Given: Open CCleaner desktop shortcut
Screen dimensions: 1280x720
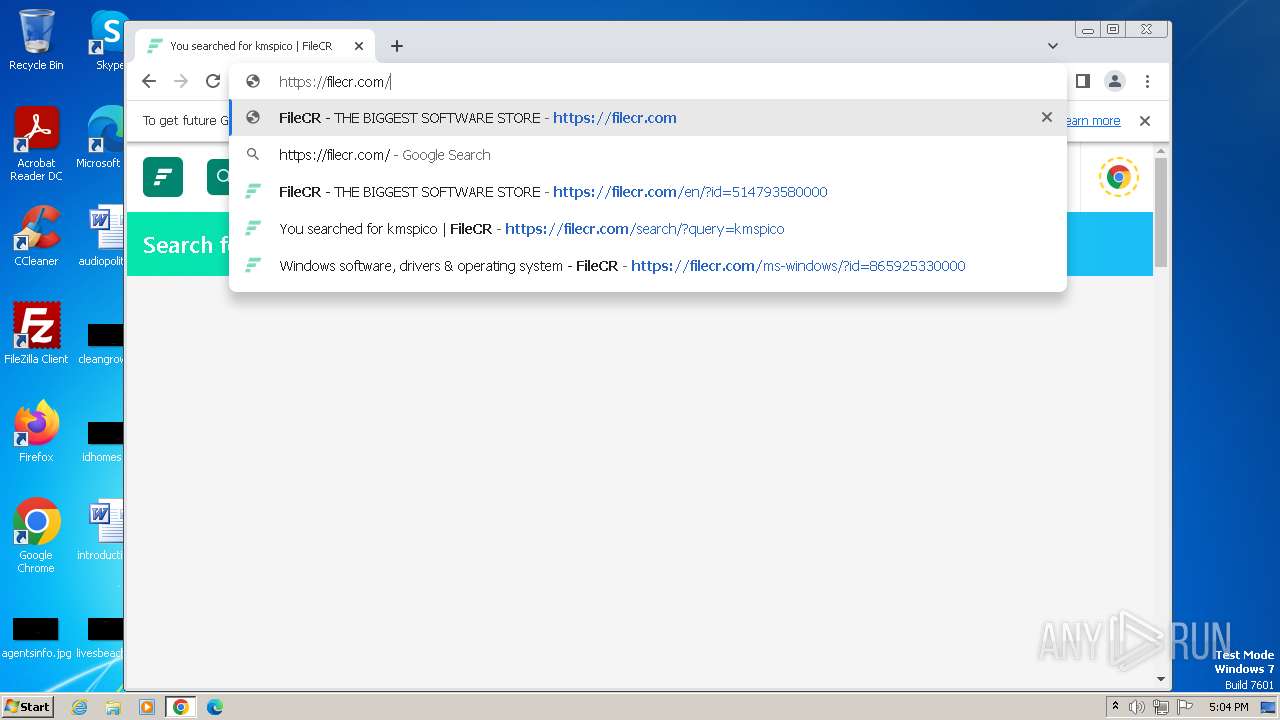Looking at the screenshot, I should point(36,236).
